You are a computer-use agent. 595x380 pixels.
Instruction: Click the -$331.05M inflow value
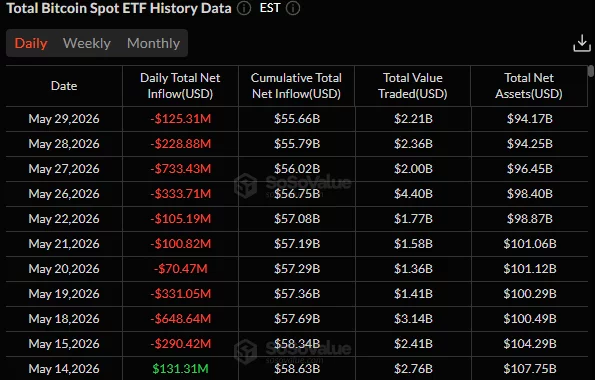[x=180, y=294]
